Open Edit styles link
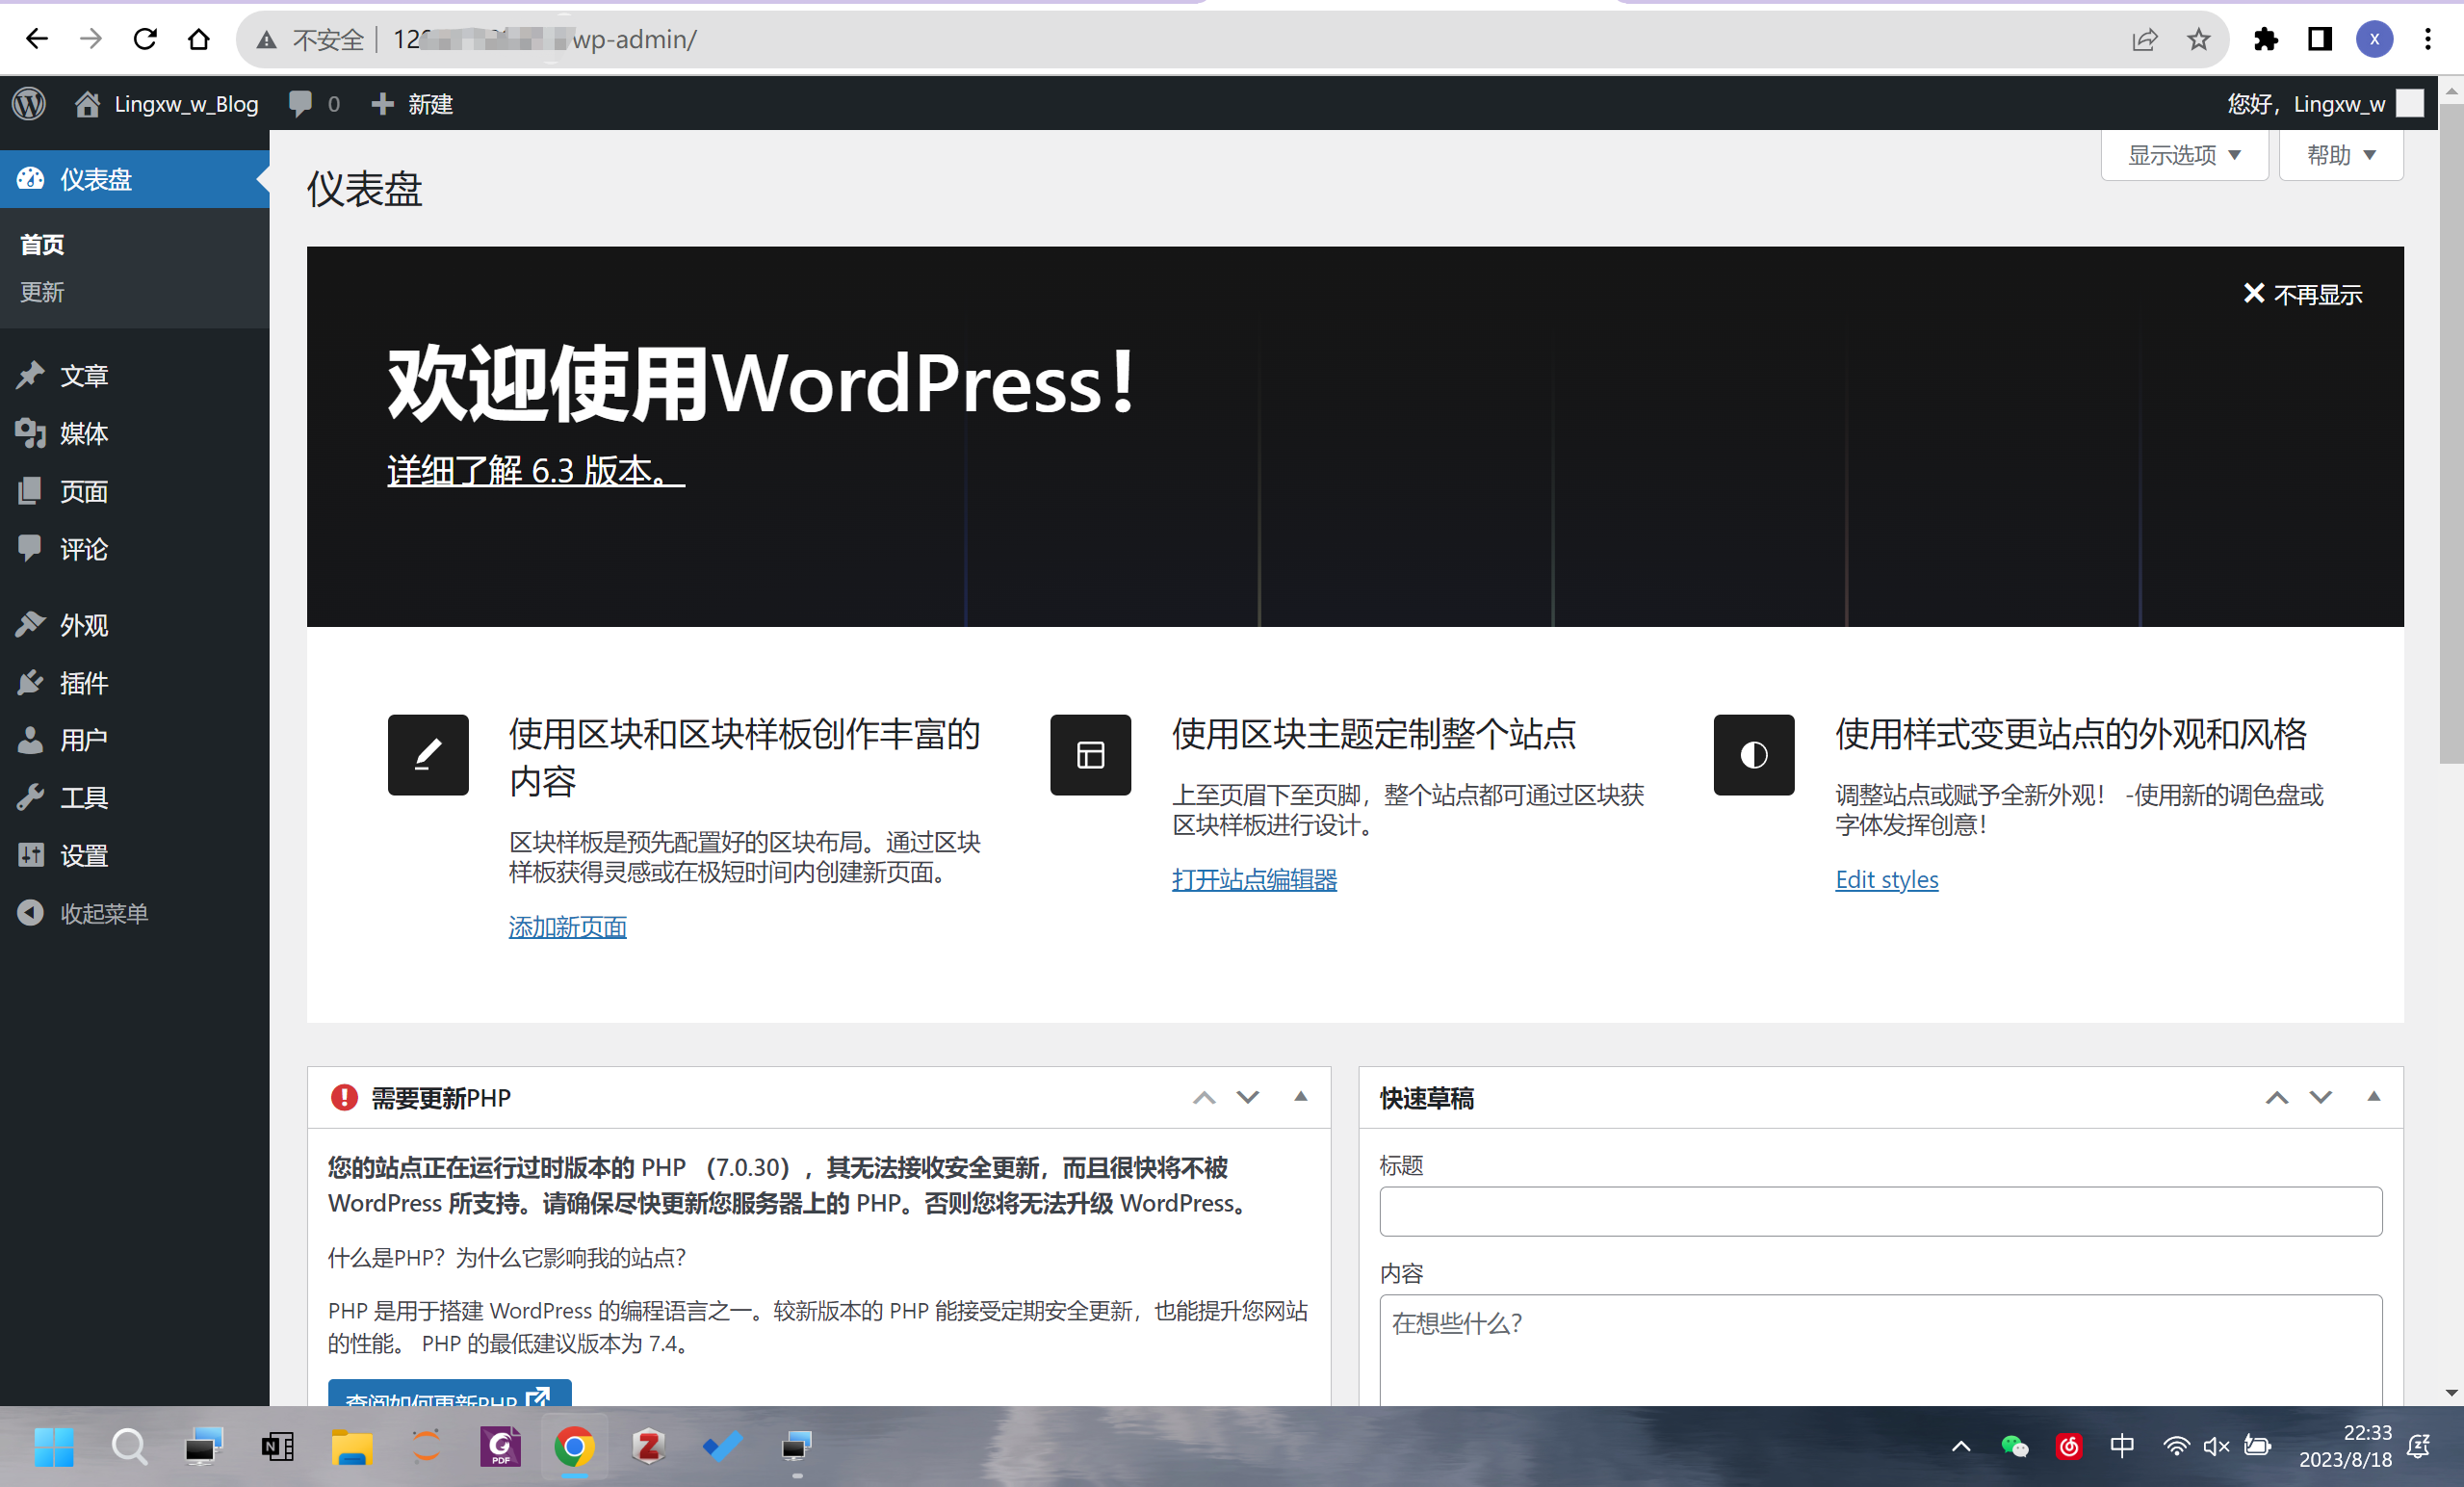Viewport: 2464px width, 1487px height. pyautogui.click(x=1887, y=880)
